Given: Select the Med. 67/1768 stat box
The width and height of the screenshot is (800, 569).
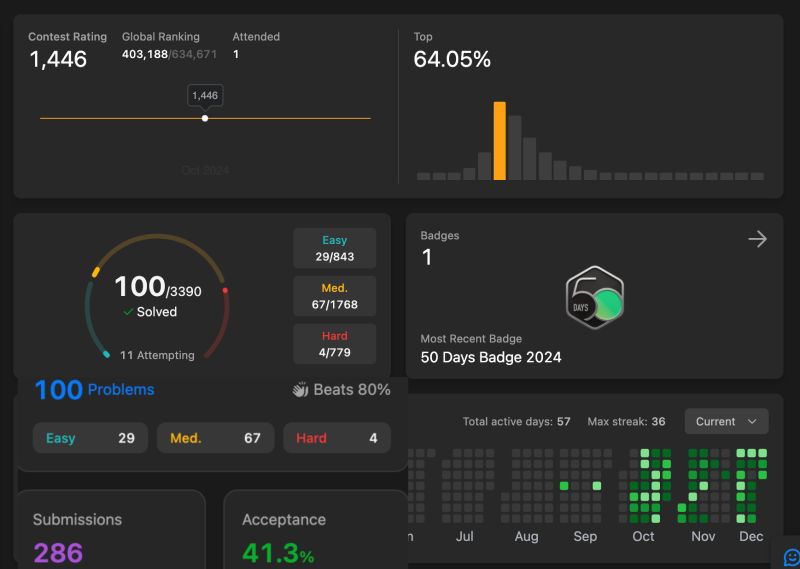Looking at the screenshot, I should (x=335, y=296).
